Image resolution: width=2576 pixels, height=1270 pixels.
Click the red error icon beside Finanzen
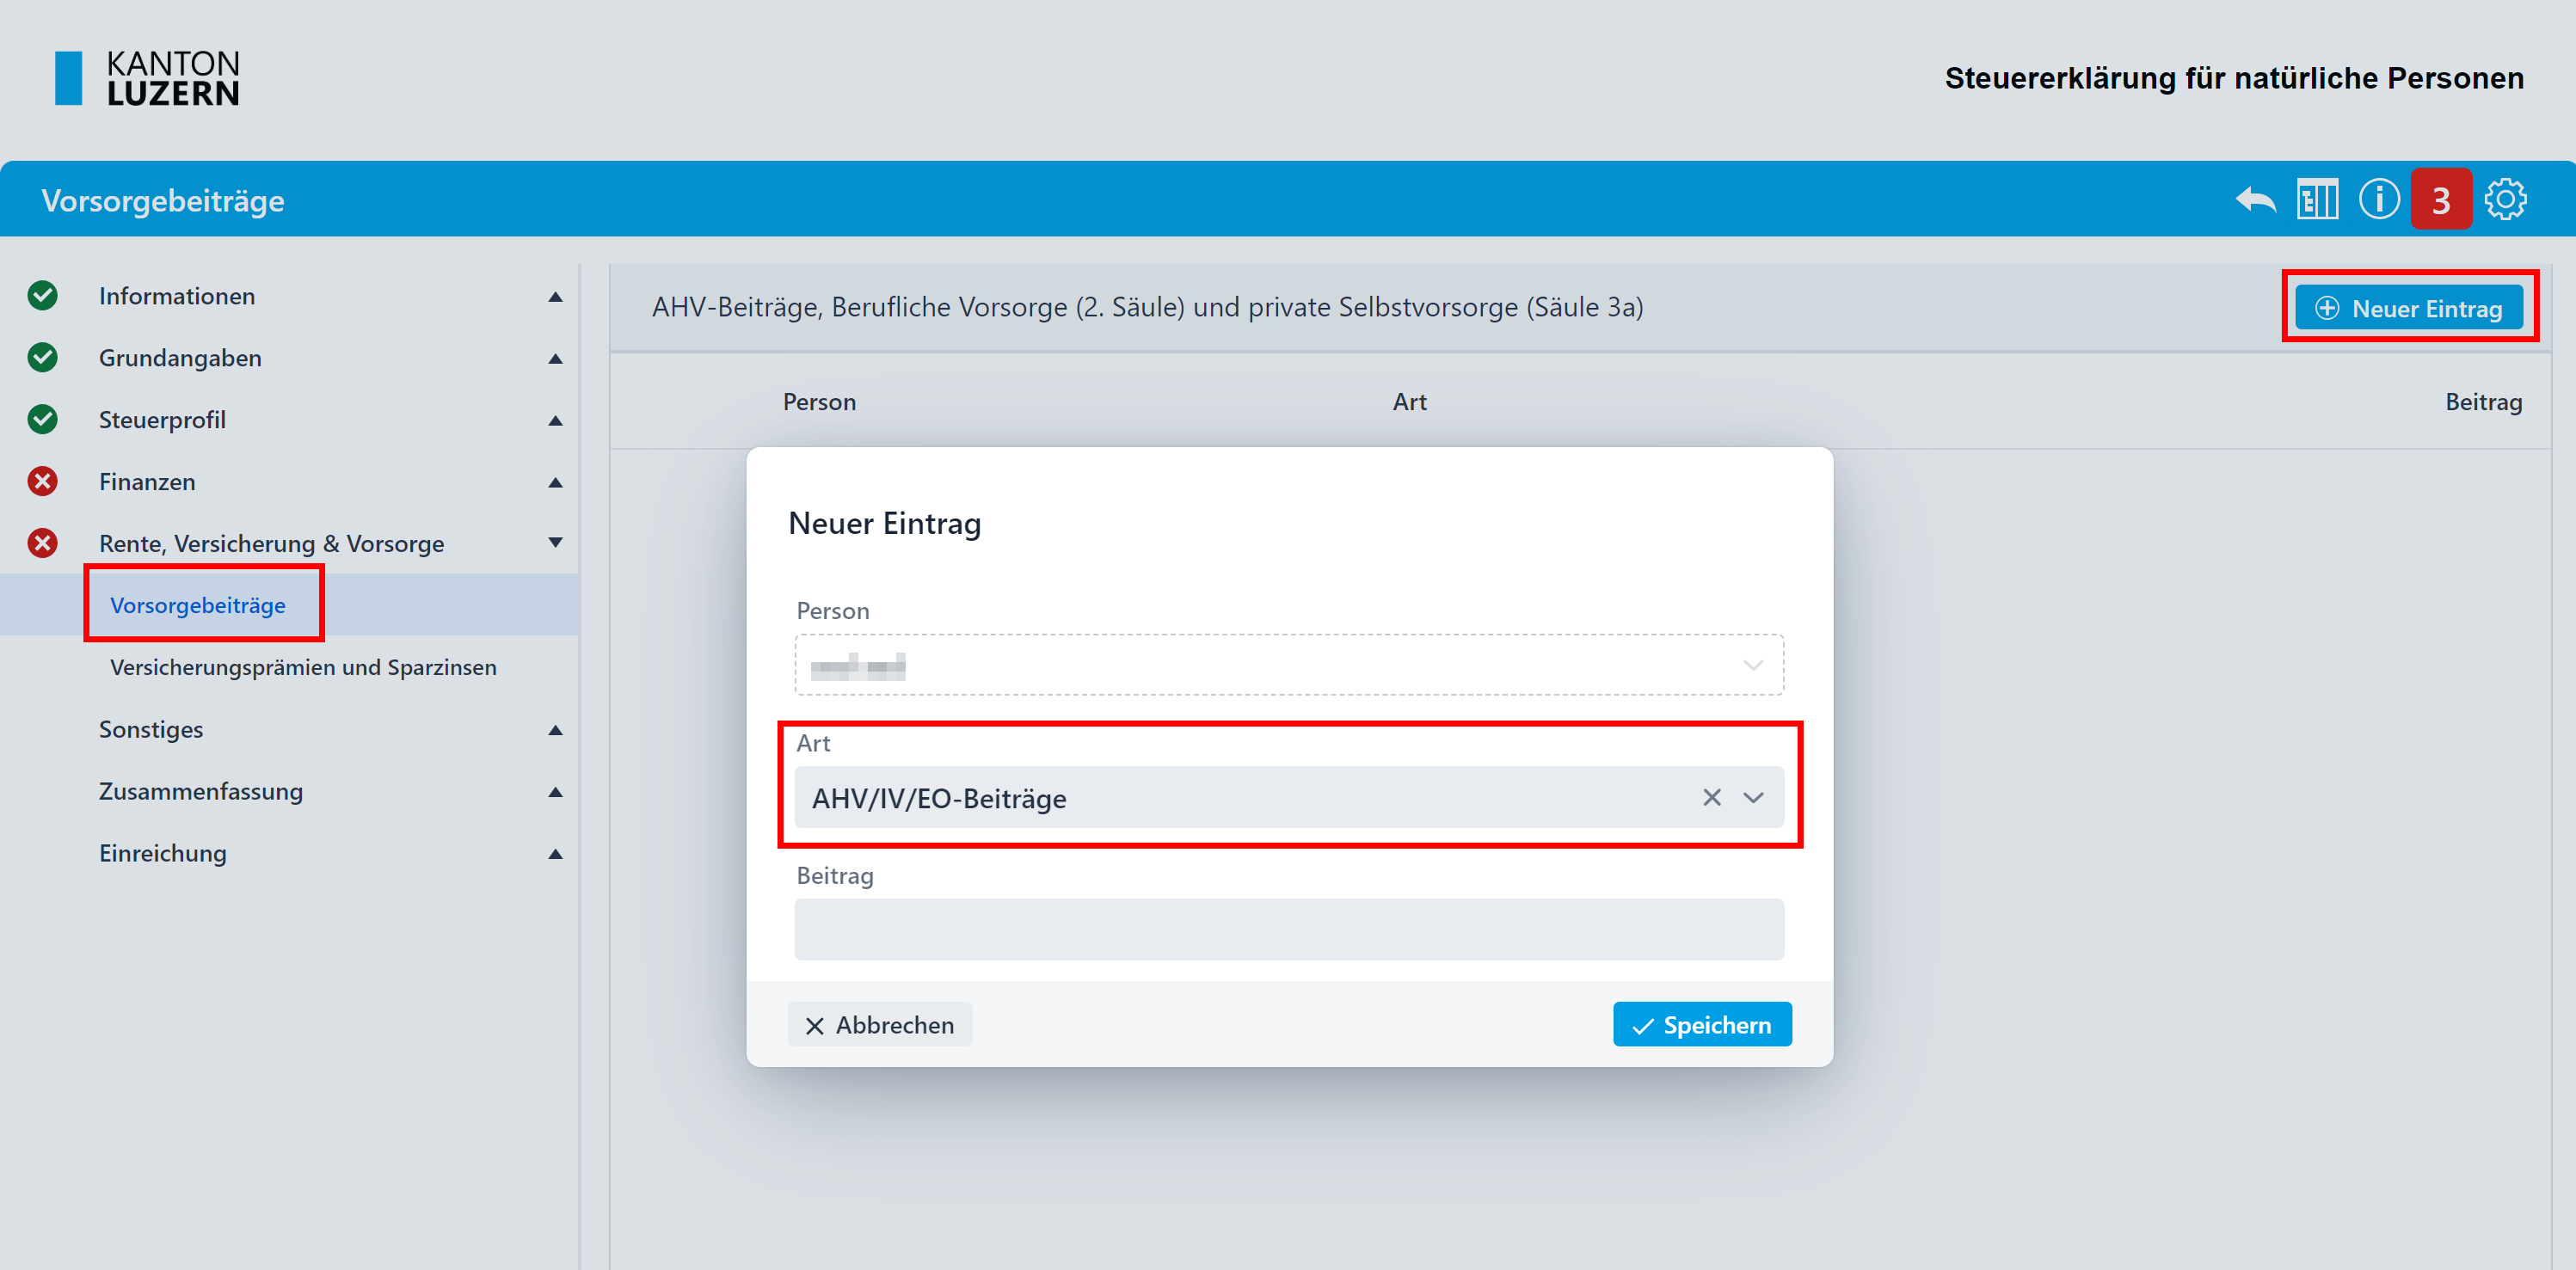42,482
